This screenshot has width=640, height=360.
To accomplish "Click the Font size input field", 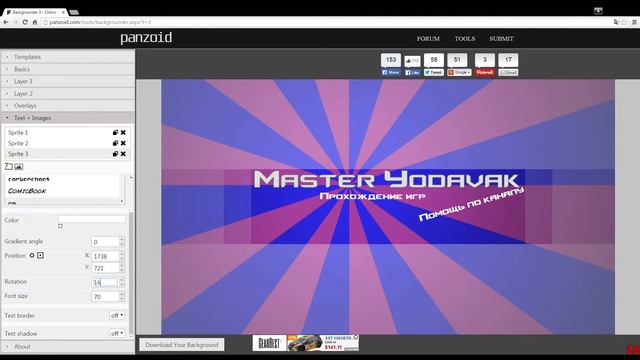I will [x=105, y=297].
